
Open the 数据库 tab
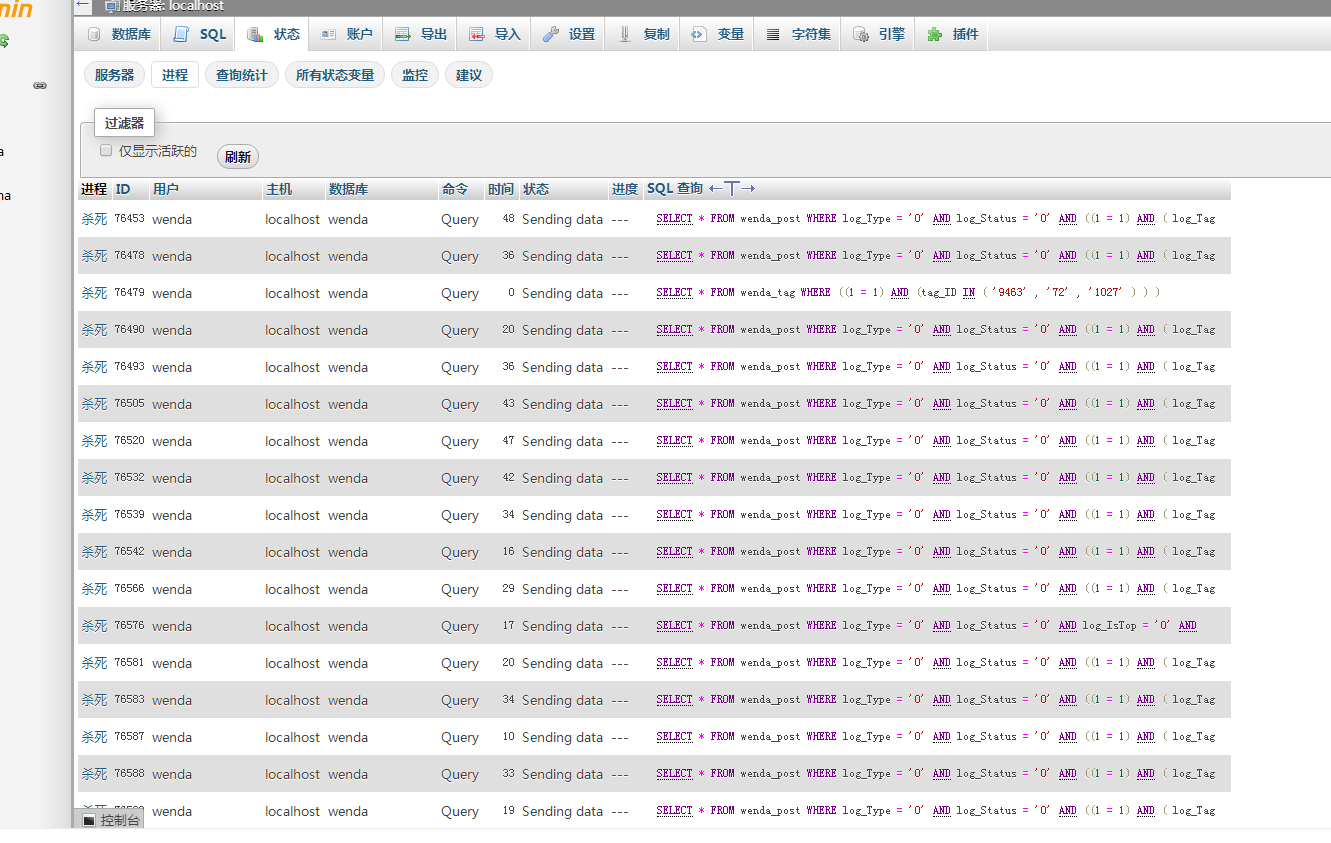pos(119,34)
